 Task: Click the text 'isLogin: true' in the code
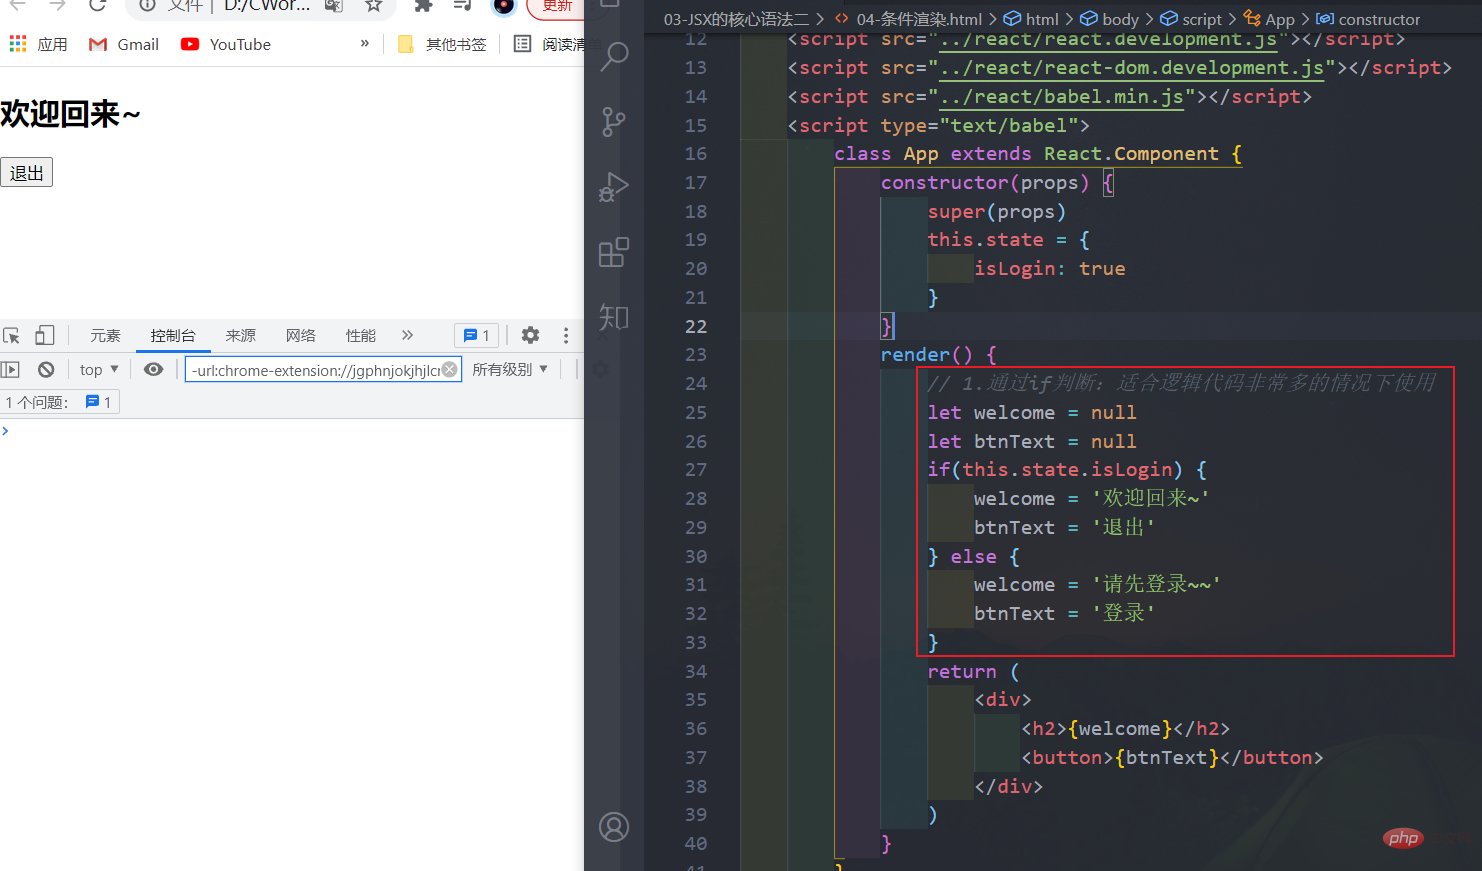pyautogui.click(x=1050, y=268)
